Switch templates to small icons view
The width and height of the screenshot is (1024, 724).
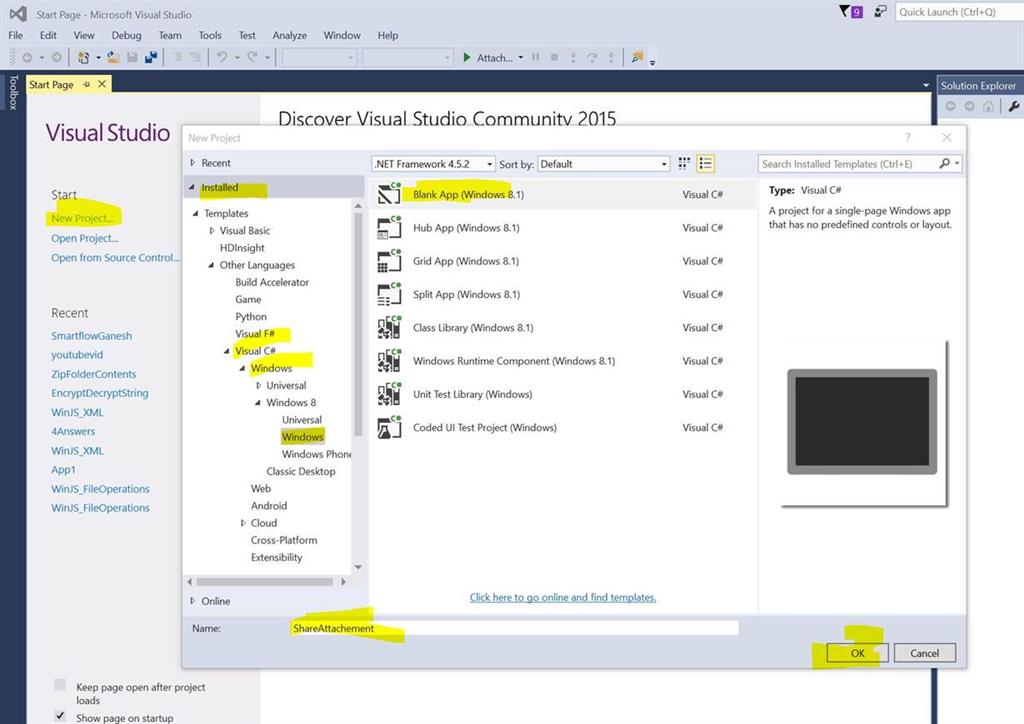[x=685, y=164]
